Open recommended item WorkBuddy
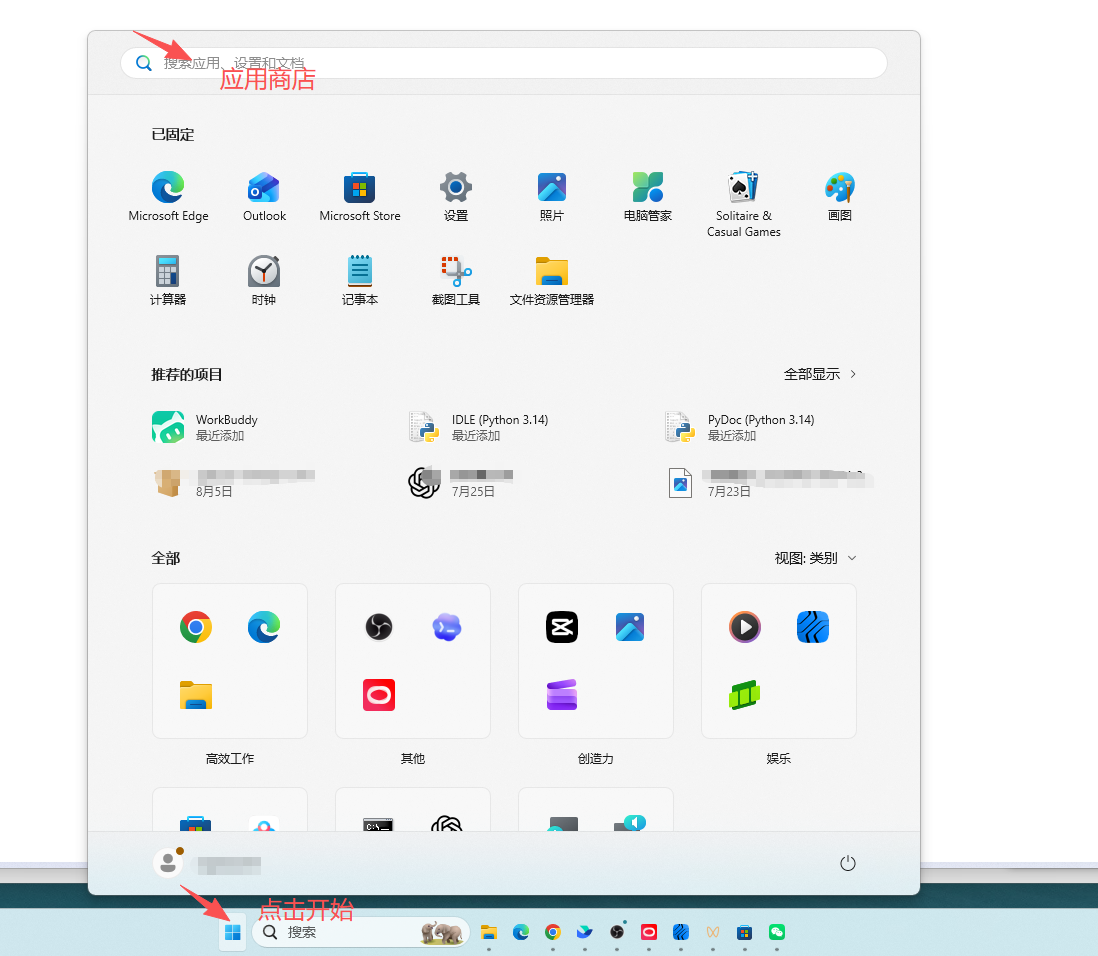The image size is (1098, 956). [x=205, y=427]
